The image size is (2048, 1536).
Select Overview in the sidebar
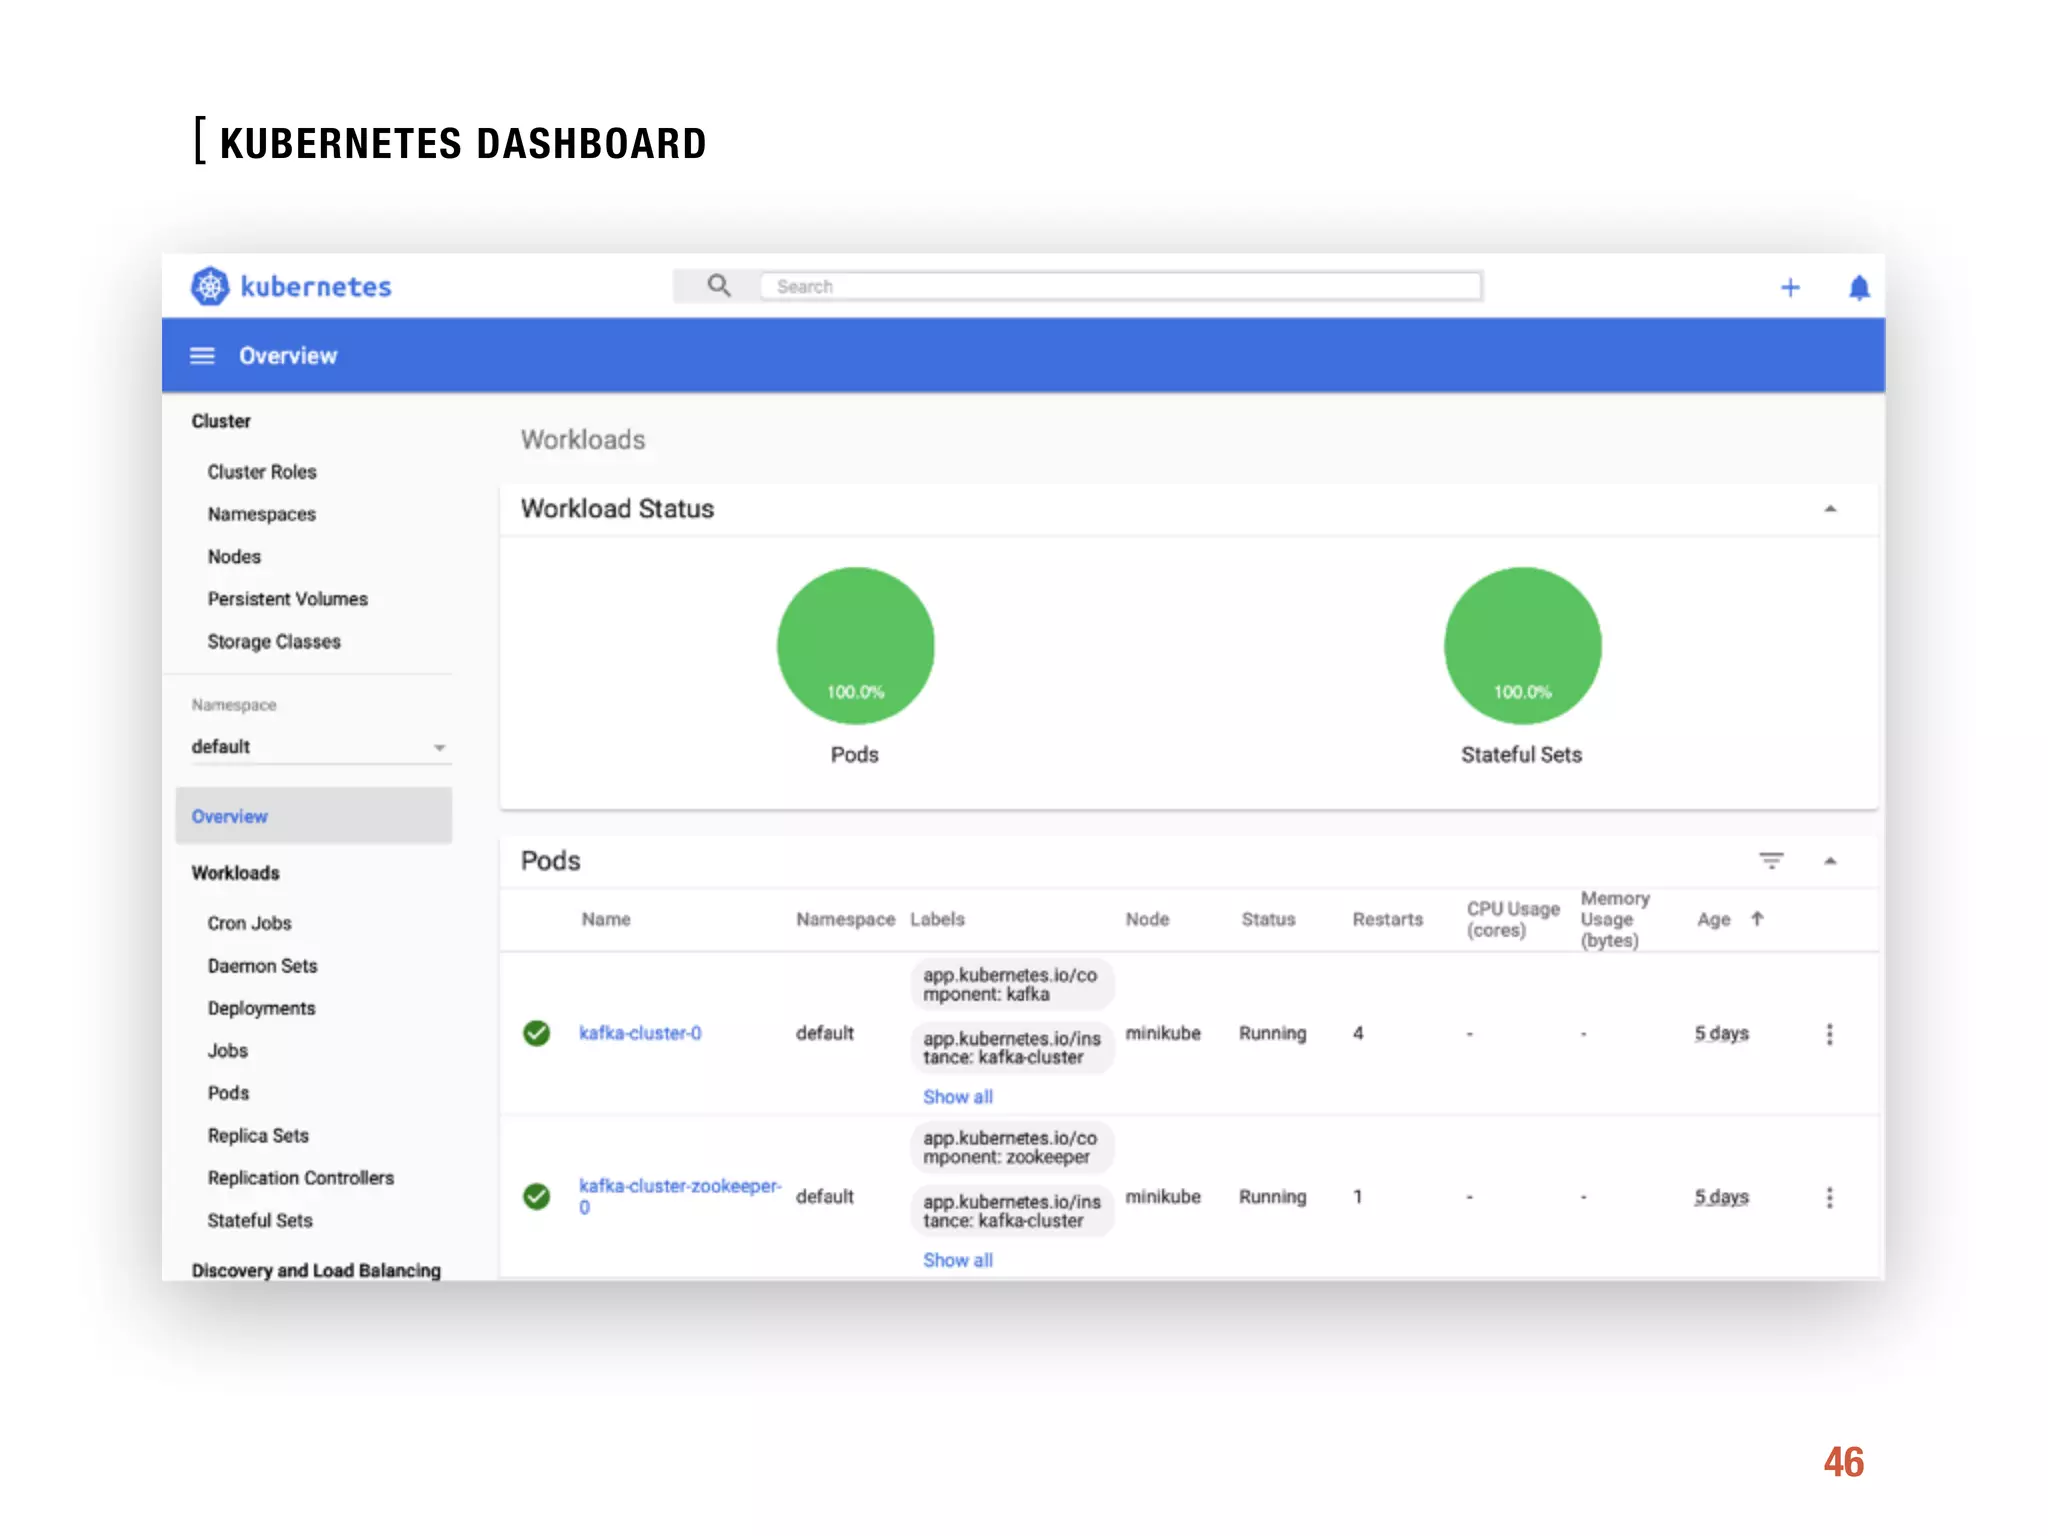[x=313, y=816]
